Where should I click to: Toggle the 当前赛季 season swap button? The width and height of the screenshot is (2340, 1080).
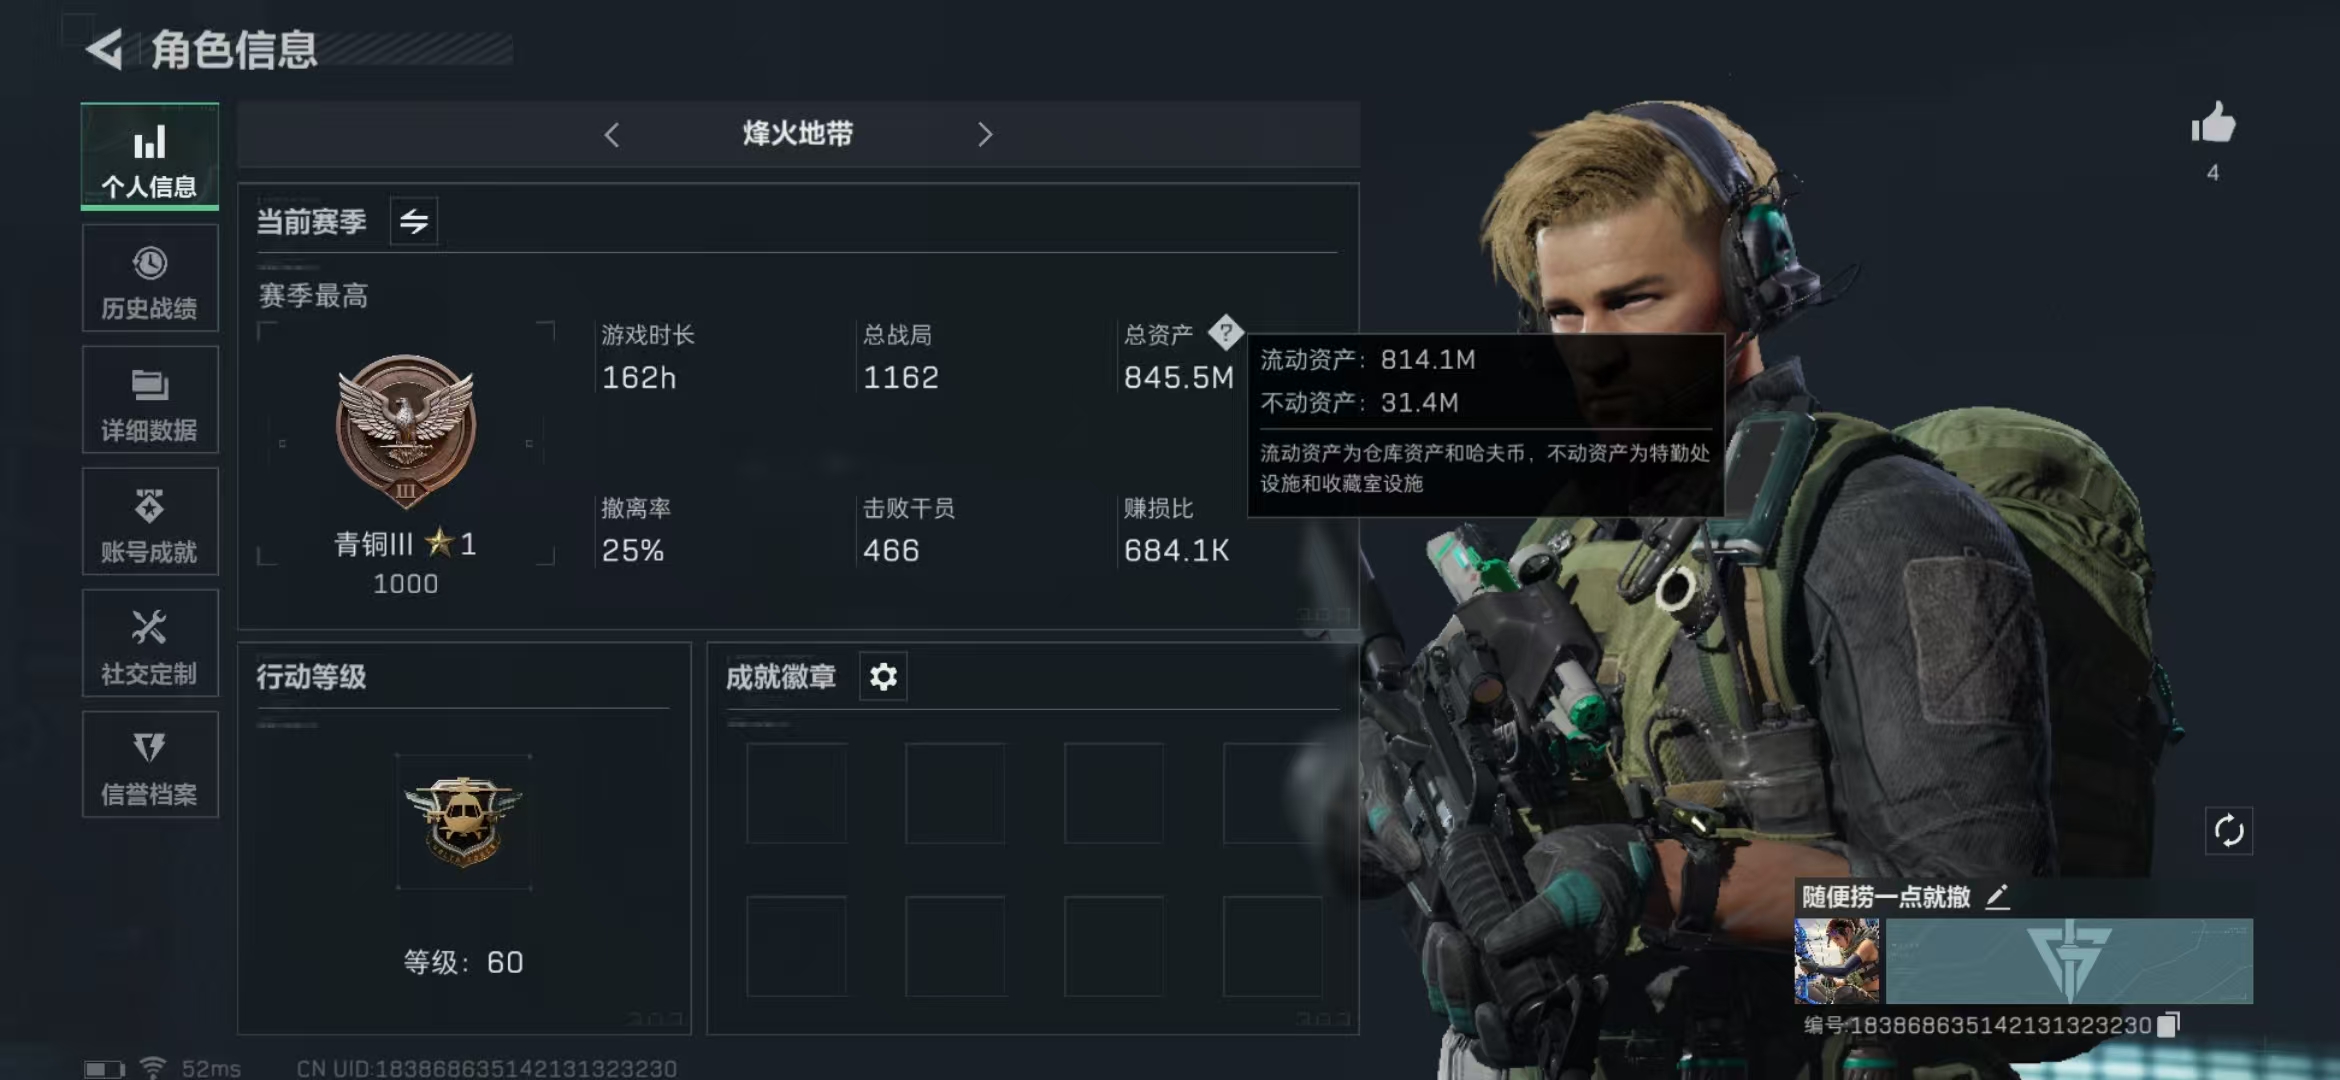coord(414,221)
